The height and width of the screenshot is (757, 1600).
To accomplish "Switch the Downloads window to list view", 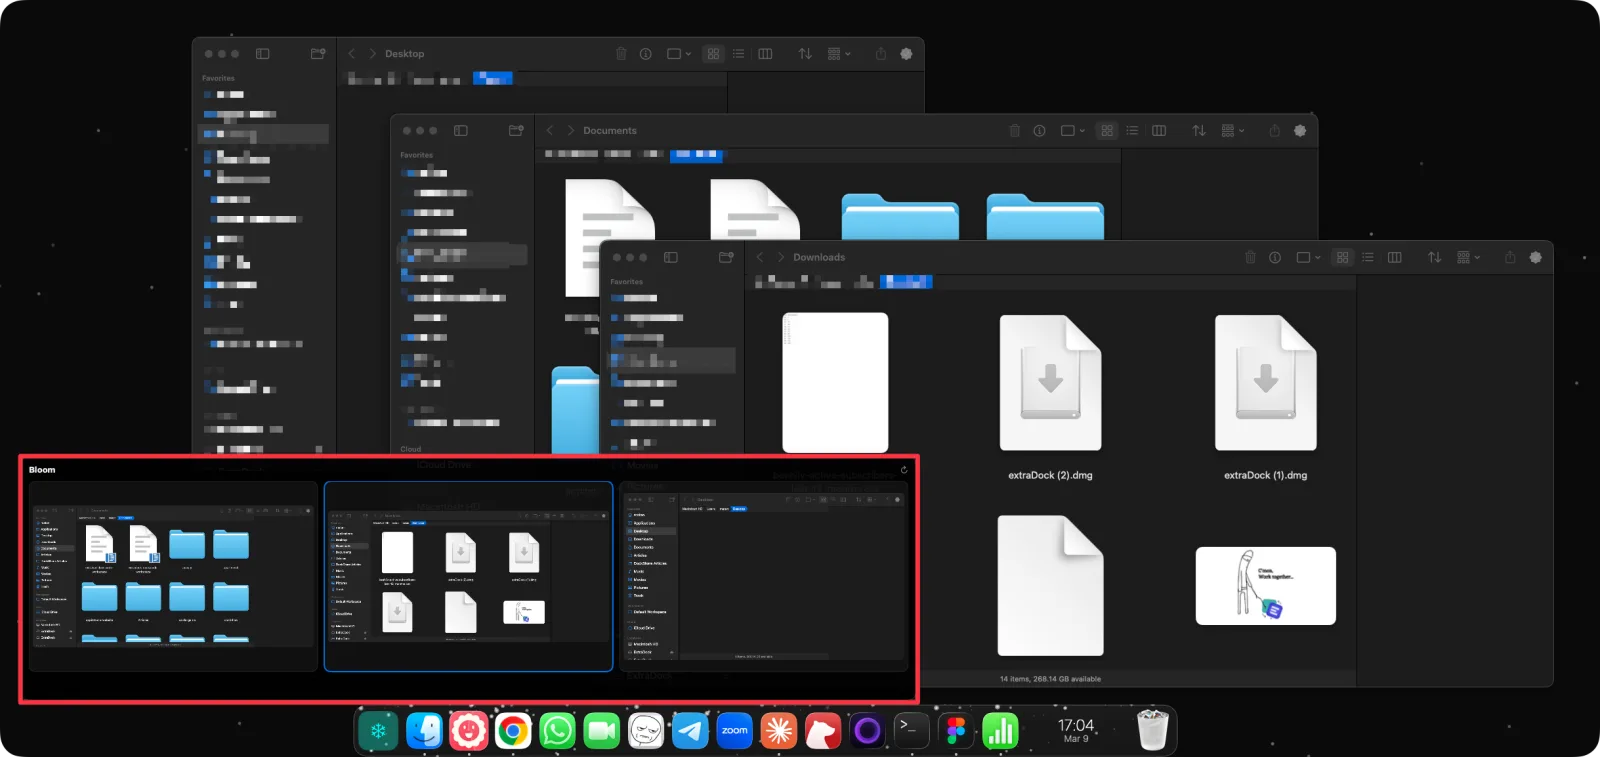I will [x=1368, y=257].
